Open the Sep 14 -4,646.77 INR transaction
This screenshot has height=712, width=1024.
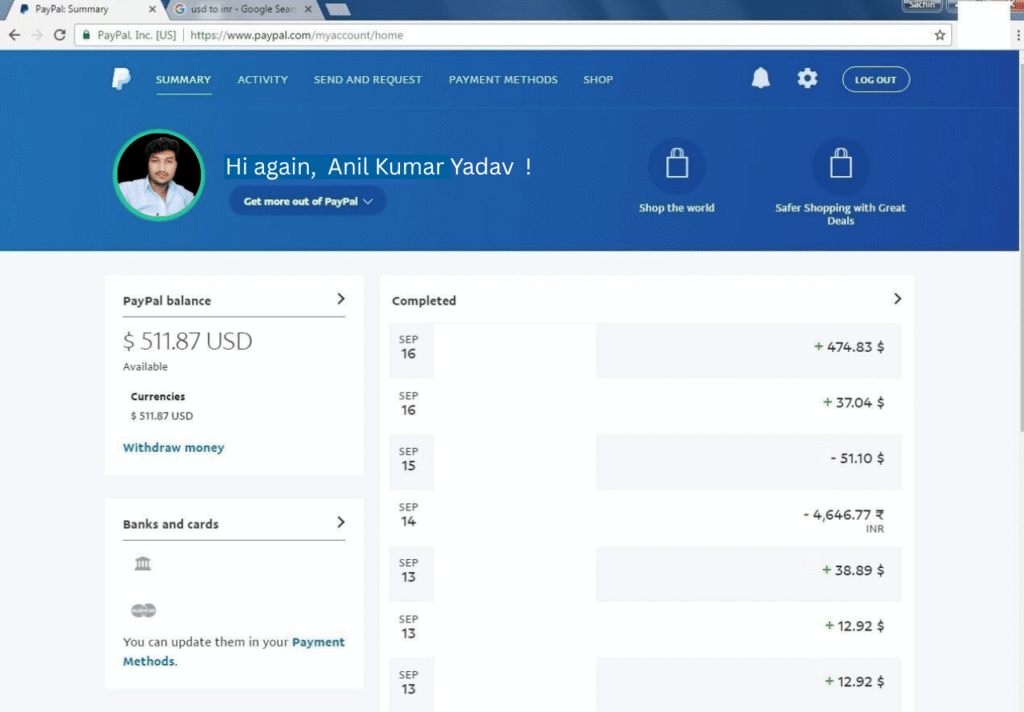pyautogui.click(x=645, y=518)
